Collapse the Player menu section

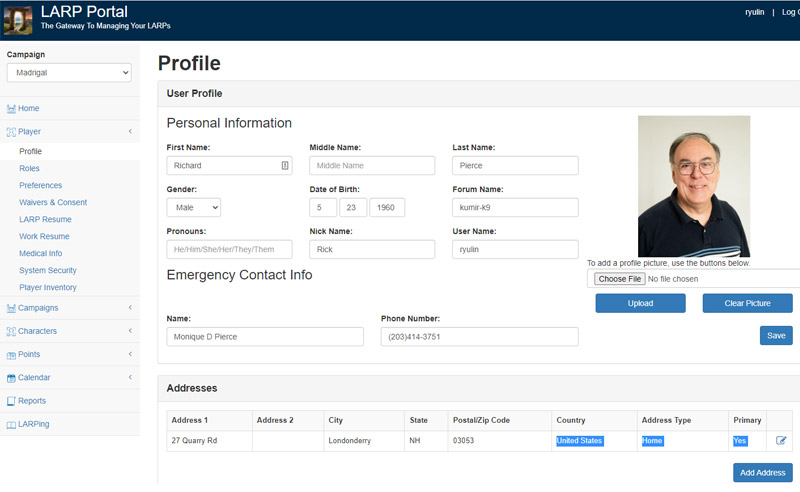click(130, 131)
